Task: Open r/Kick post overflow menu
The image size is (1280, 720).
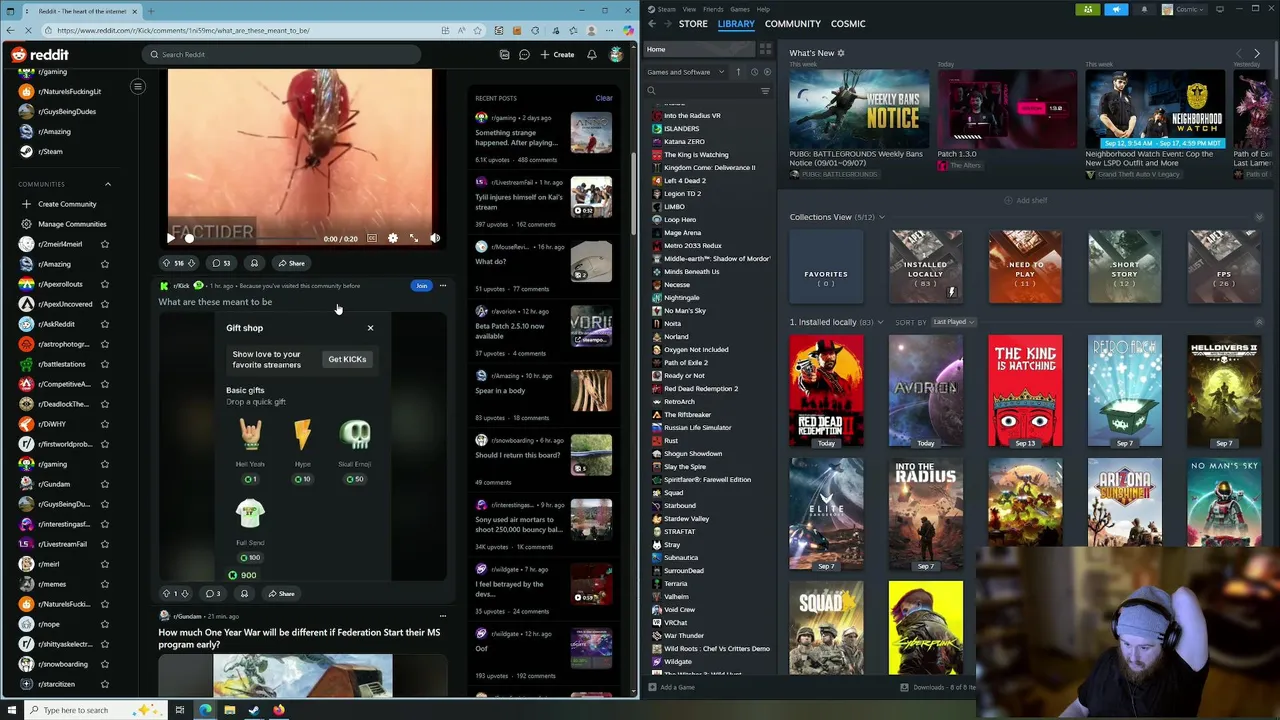Action: (443, 286)
